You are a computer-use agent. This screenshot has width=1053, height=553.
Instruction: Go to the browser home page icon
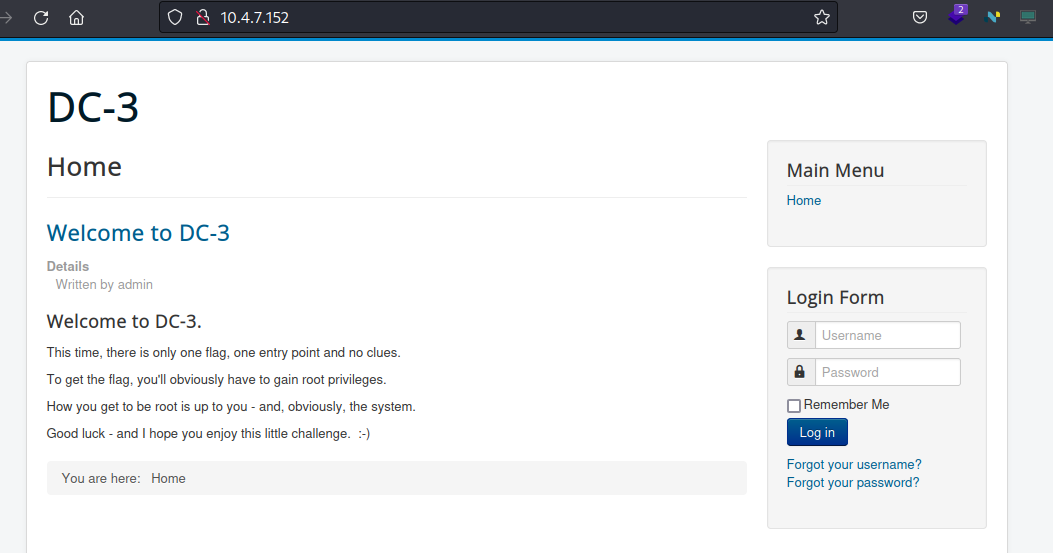point(77,17)
